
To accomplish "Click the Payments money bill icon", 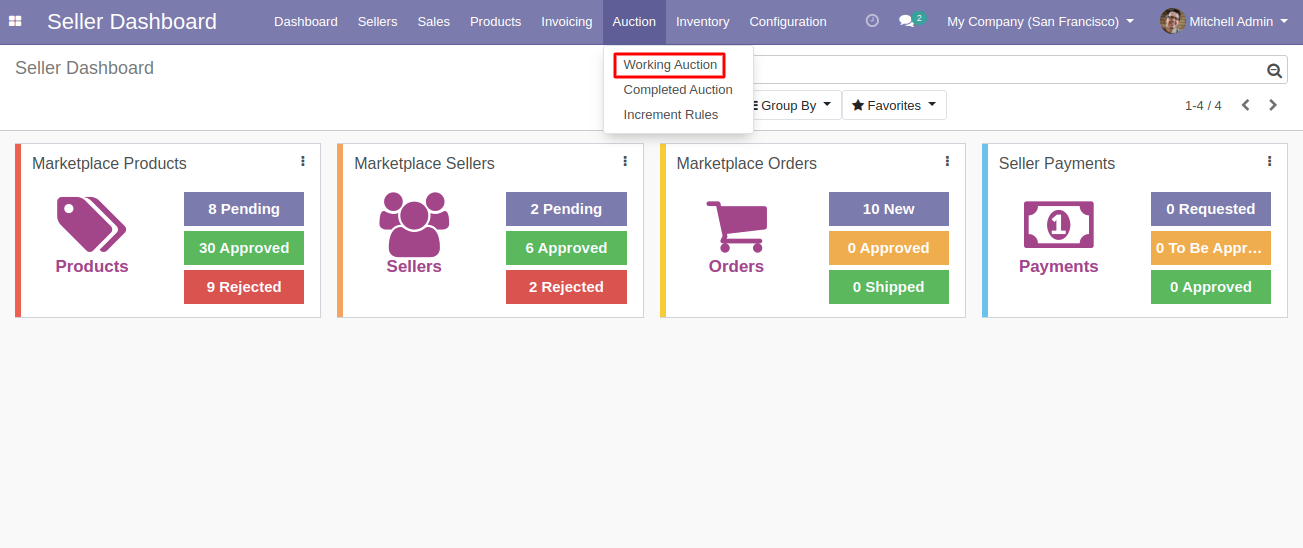I will pyautogui.click(x=1059, y=225).
